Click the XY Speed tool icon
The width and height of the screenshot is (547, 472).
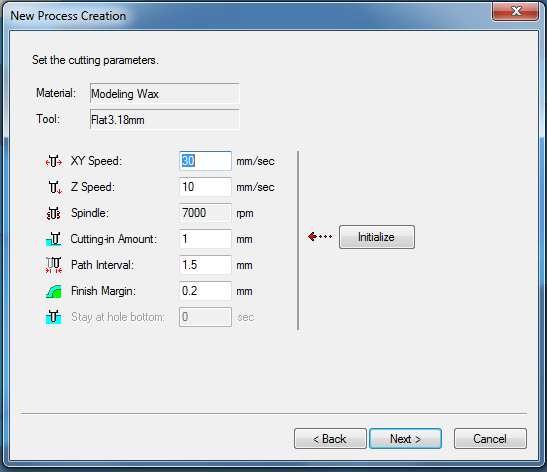53,161
